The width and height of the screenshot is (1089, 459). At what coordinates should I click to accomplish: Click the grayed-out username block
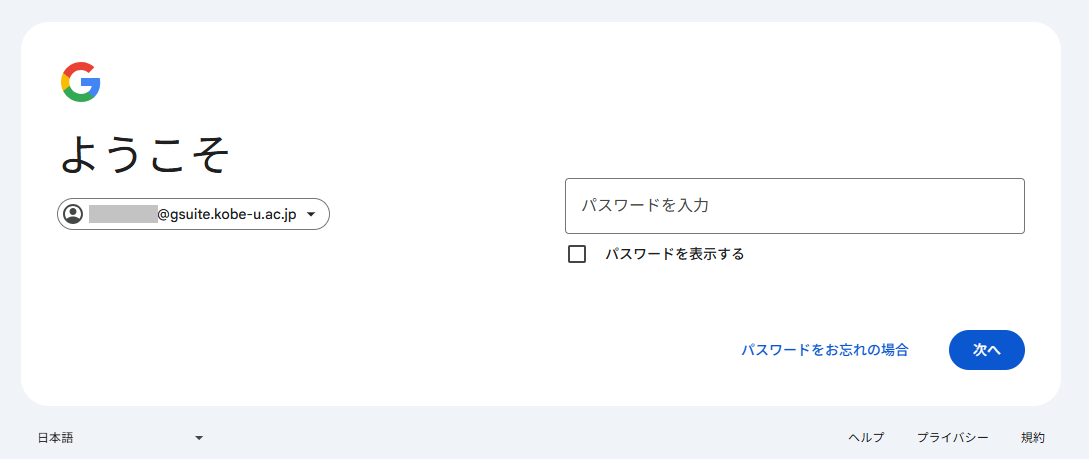point(123,214)
